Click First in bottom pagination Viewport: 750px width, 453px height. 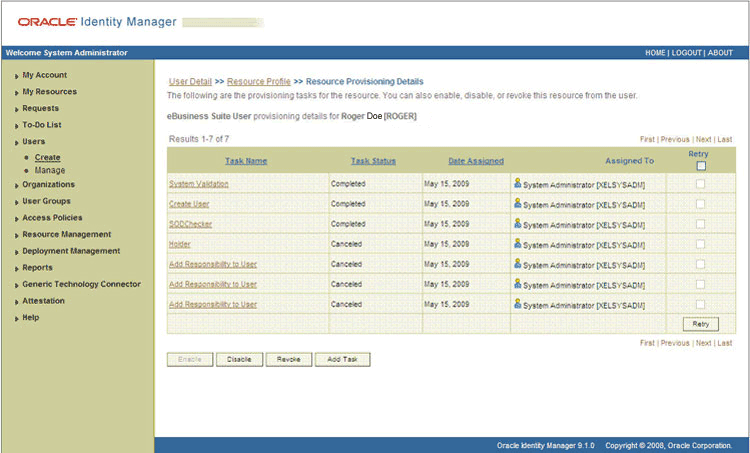pyautogui.click(x=647, y=343)
